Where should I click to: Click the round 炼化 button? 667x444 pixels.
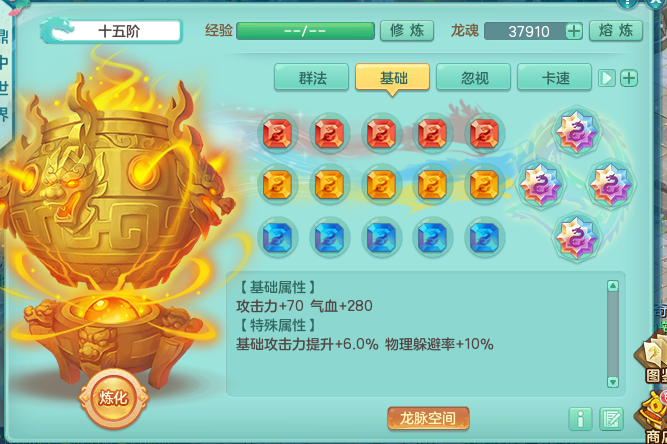(x=113, y=398)
